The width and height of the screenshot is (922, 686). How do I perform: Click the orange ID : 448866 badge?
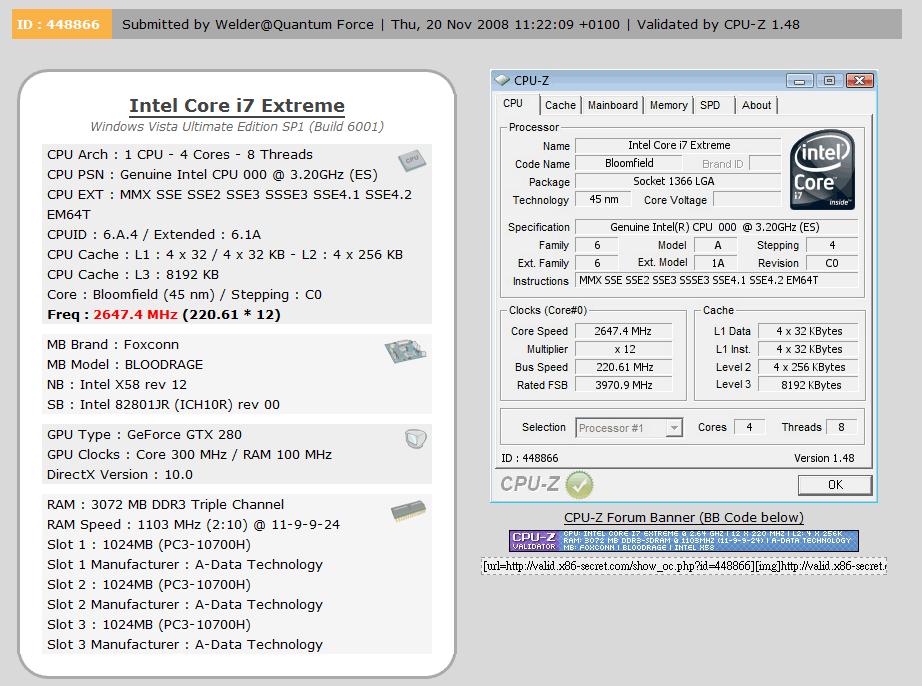pyautogui.click(x=62, y=24)
